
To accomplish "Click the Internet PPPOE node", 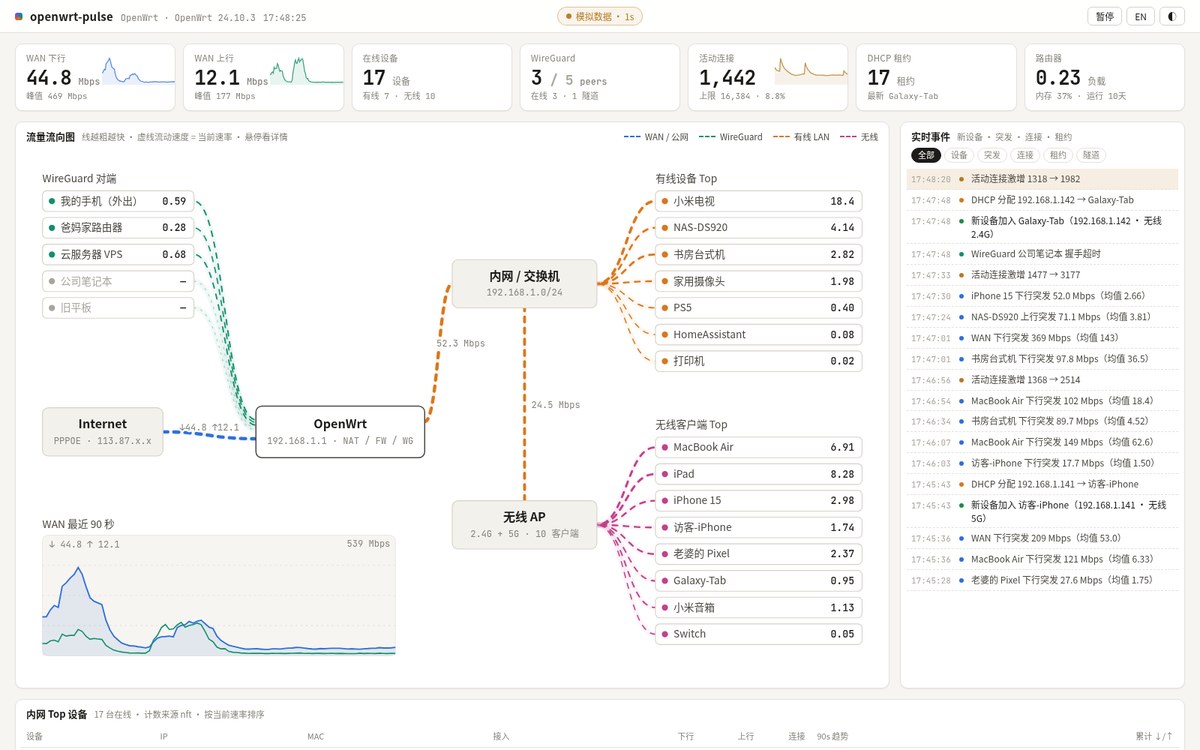I will [x=103, y=431].
